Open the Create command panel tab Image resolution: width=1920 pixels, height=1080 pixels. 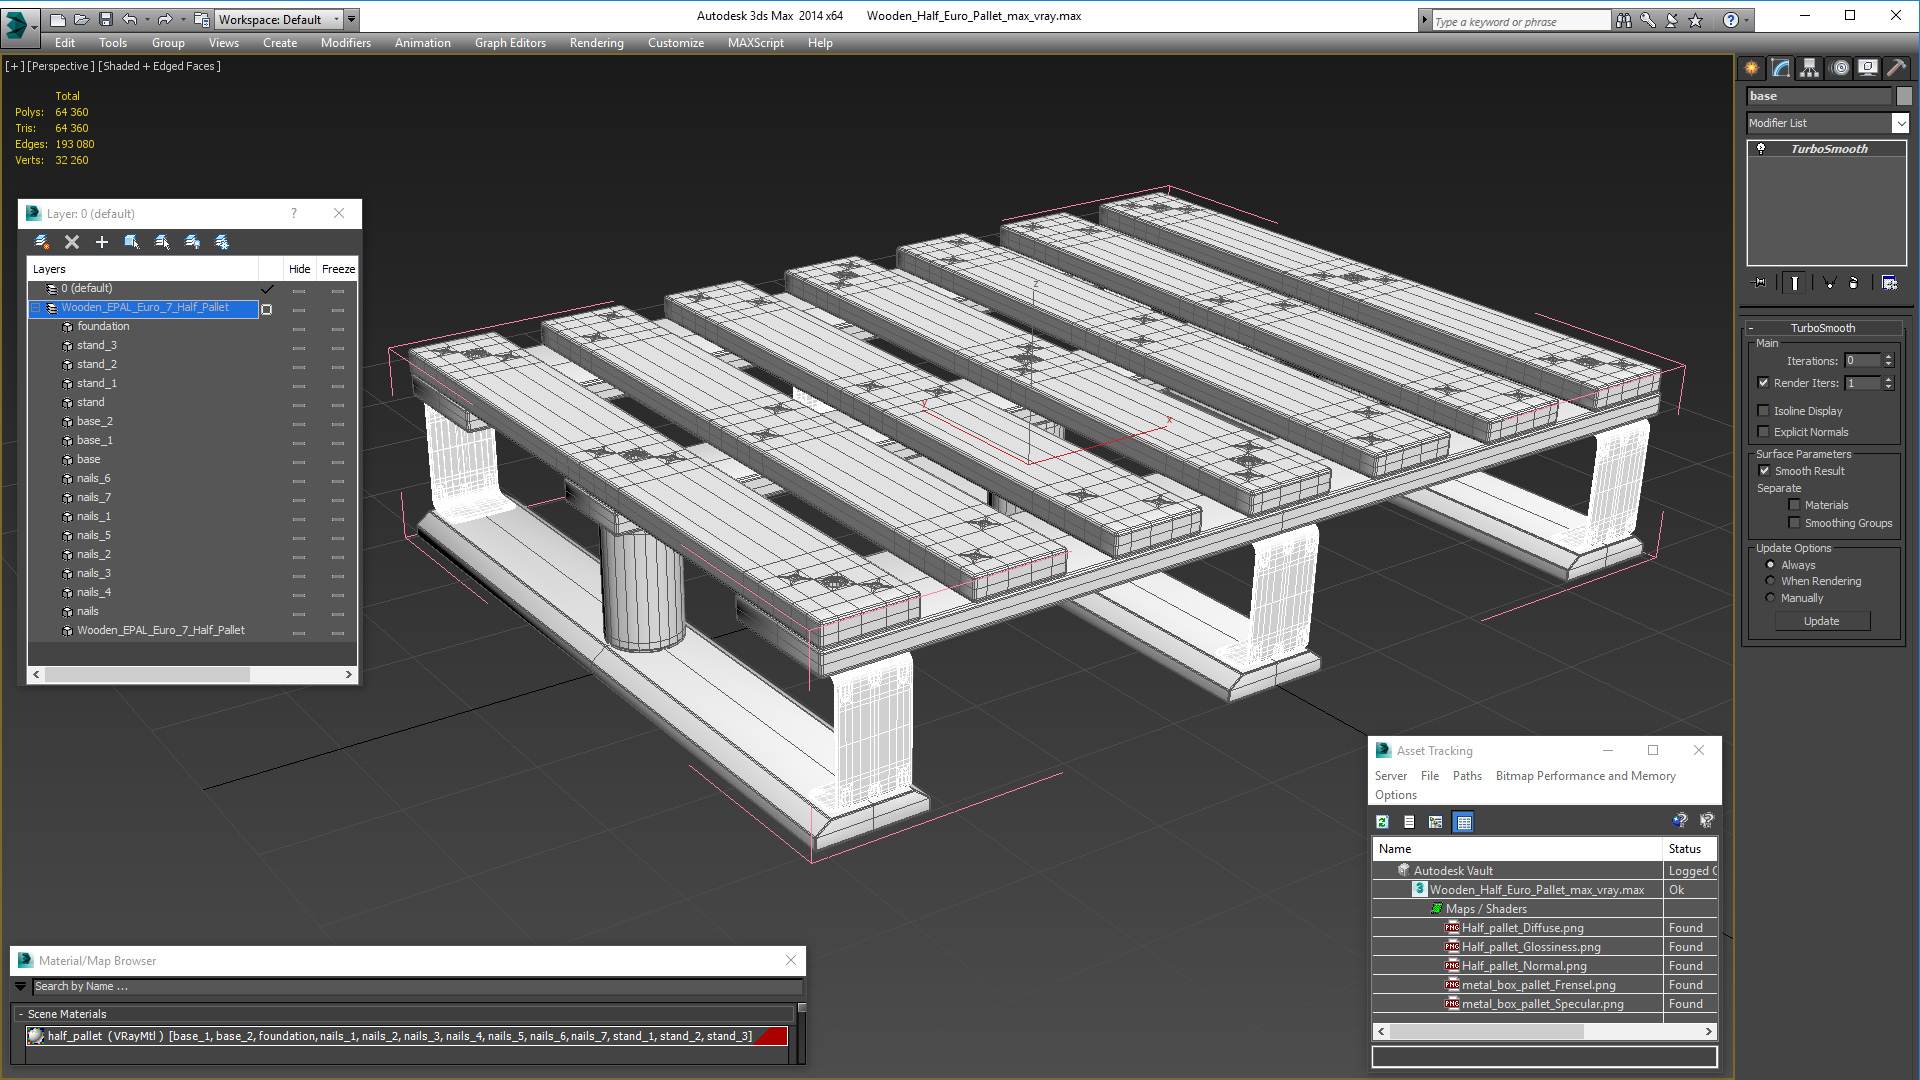1752,68
